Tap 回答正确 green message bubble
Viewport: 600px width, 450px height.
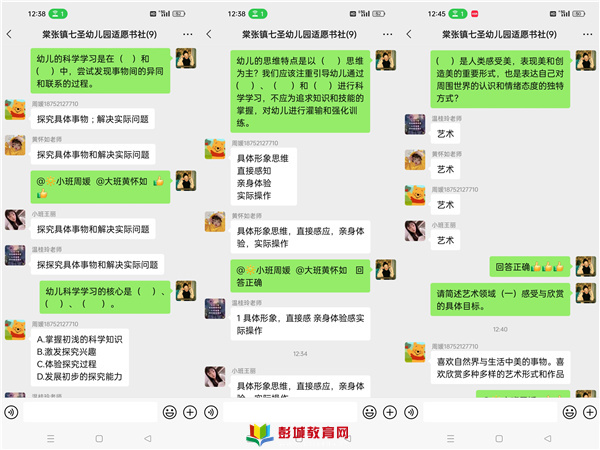click(x=530, y=267)
